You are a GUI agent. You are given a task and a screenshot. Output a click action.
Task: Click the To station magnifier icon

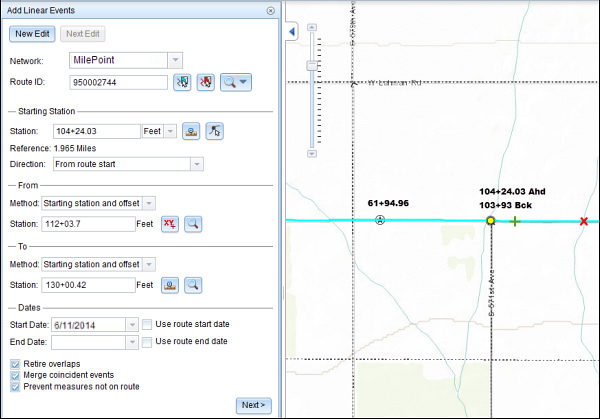pyautogui.click(x=193, y=285)
